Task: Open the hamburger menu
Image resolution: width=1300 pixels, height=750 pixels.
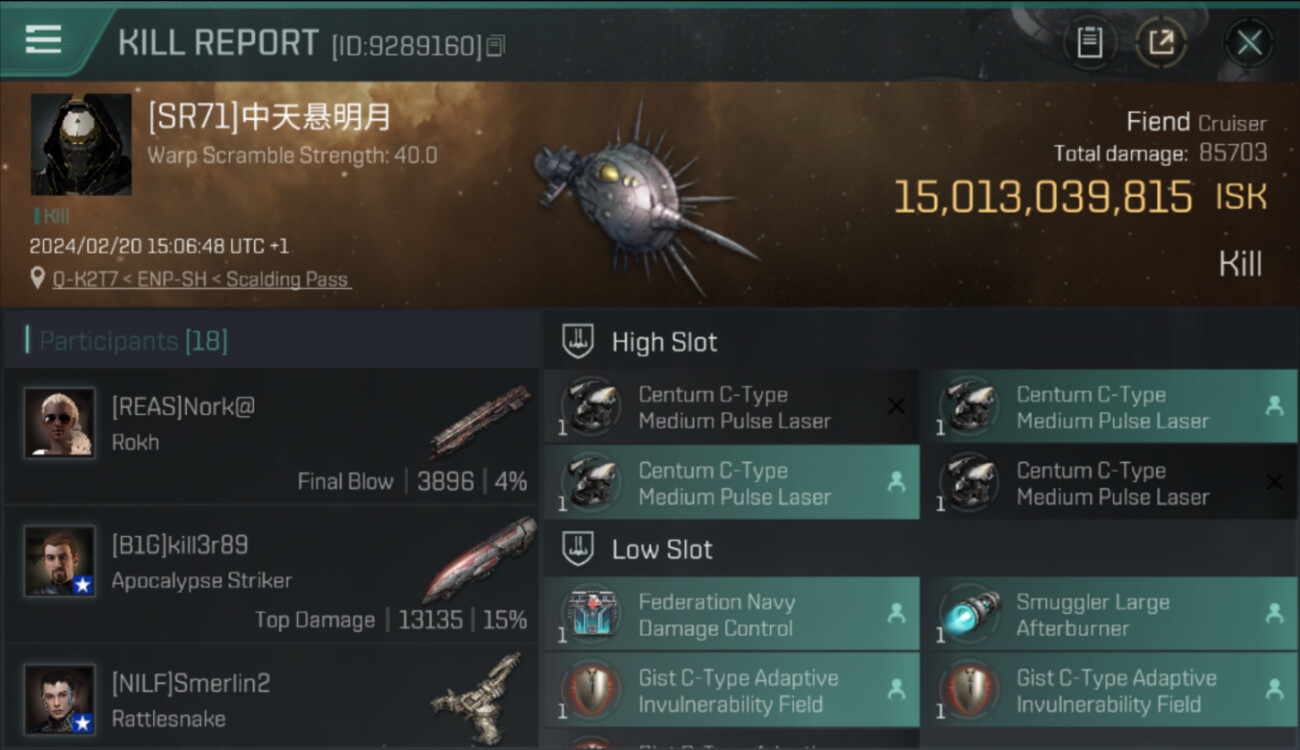Action: (44, 40)
